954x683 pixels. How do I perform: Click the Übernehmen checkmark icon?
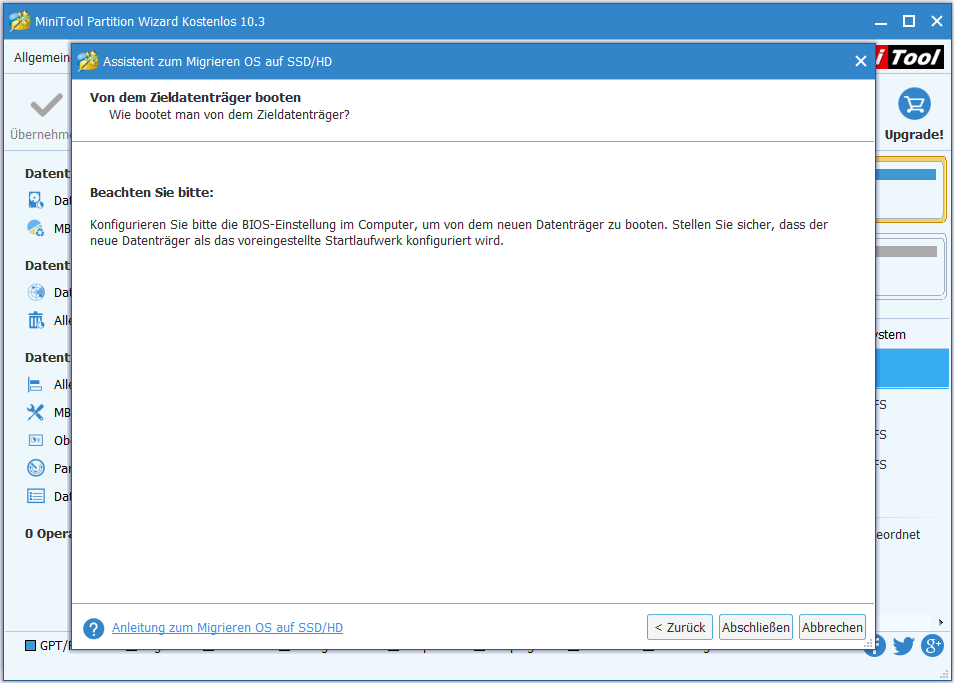click(x=47, y=105)
